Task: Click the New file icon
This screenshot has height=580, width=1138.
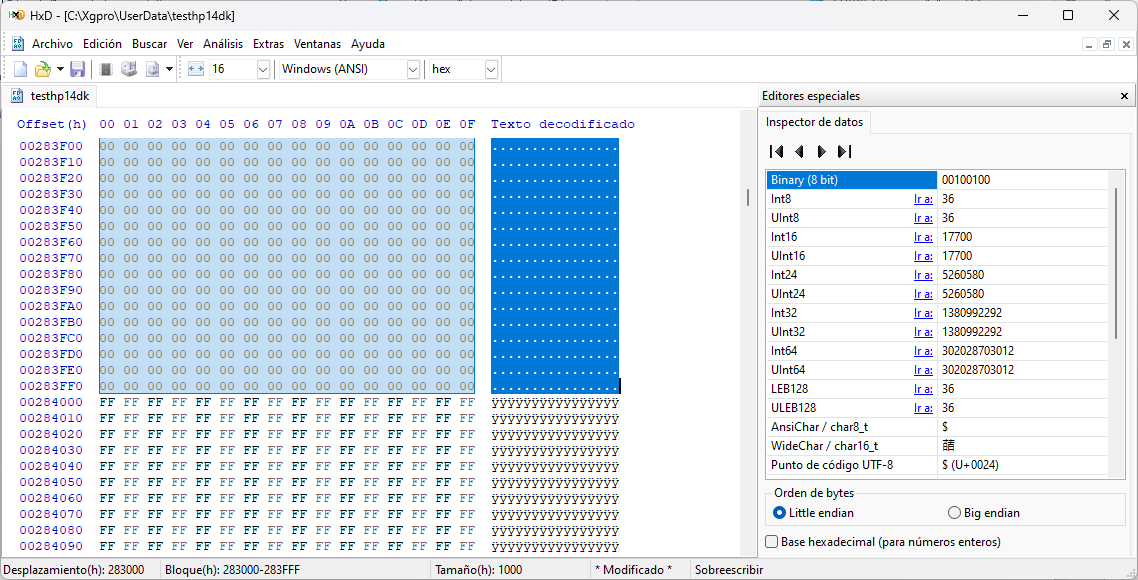Action: (20, 69)
